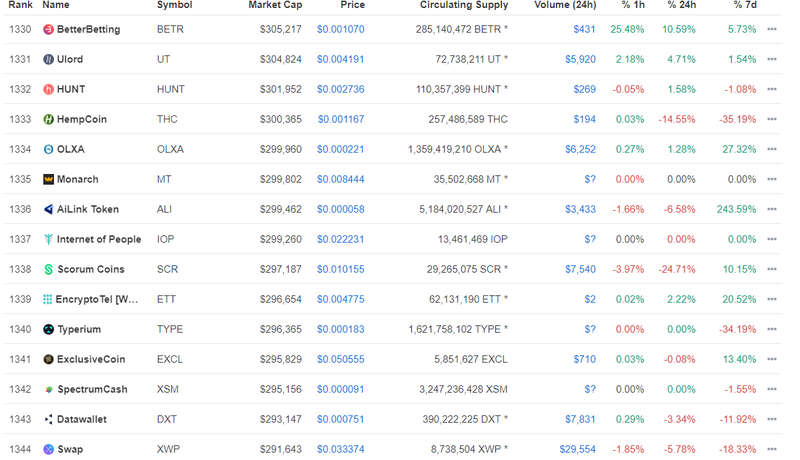The width and height of the screenshot is (800, 460).
Task: Open the more options menu for HUNT
Action: 772,90
